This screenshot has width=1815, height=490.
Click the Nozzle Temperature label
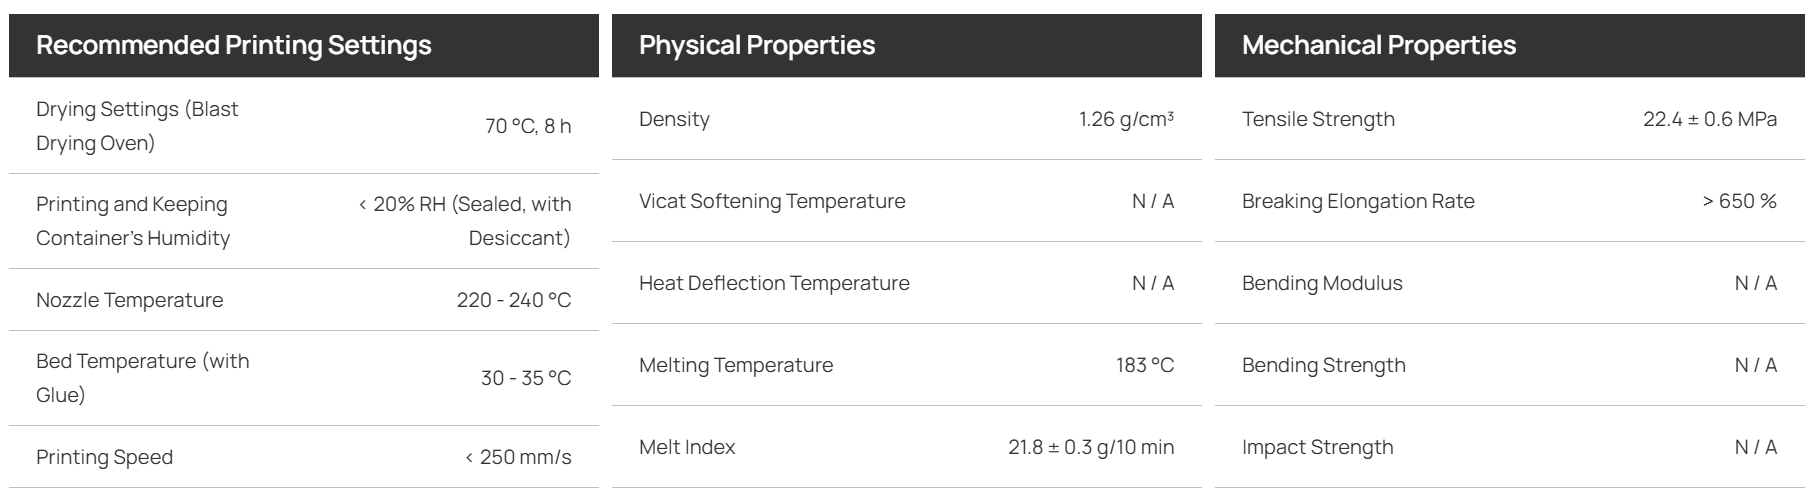[130, 300]
